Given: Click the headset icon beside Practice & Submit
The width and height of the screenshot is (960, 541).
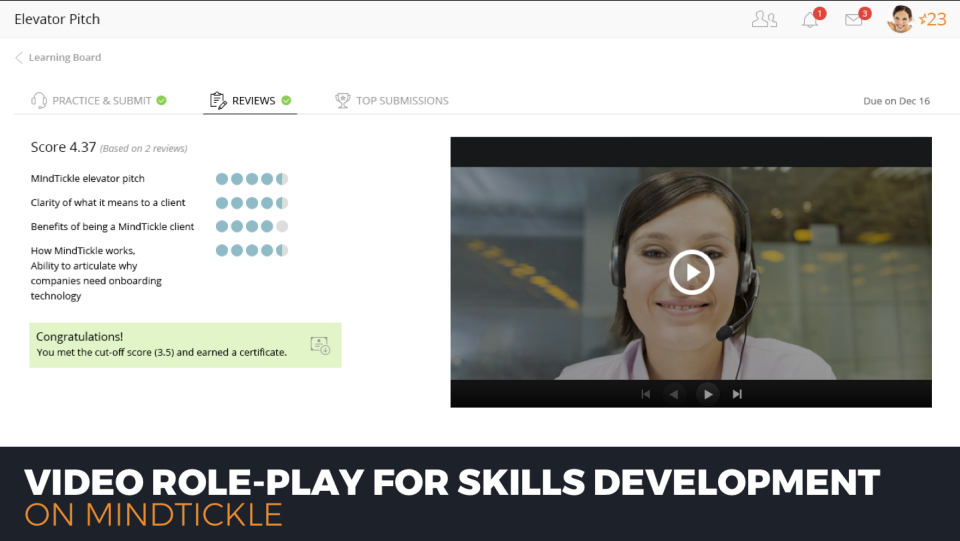Looking at the screenshot, I should pyautogui.click(x=39, y=100).
